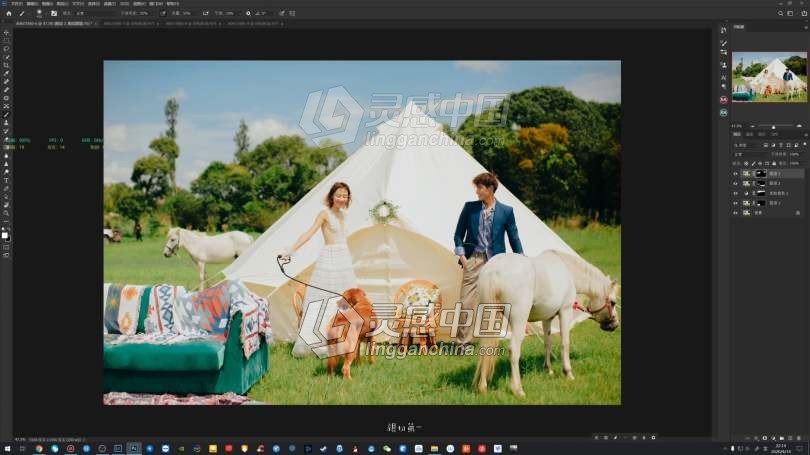This screenshot has width=810, height=455.
Task: Toggle lock image pixels brush icon
Action: 753,164
